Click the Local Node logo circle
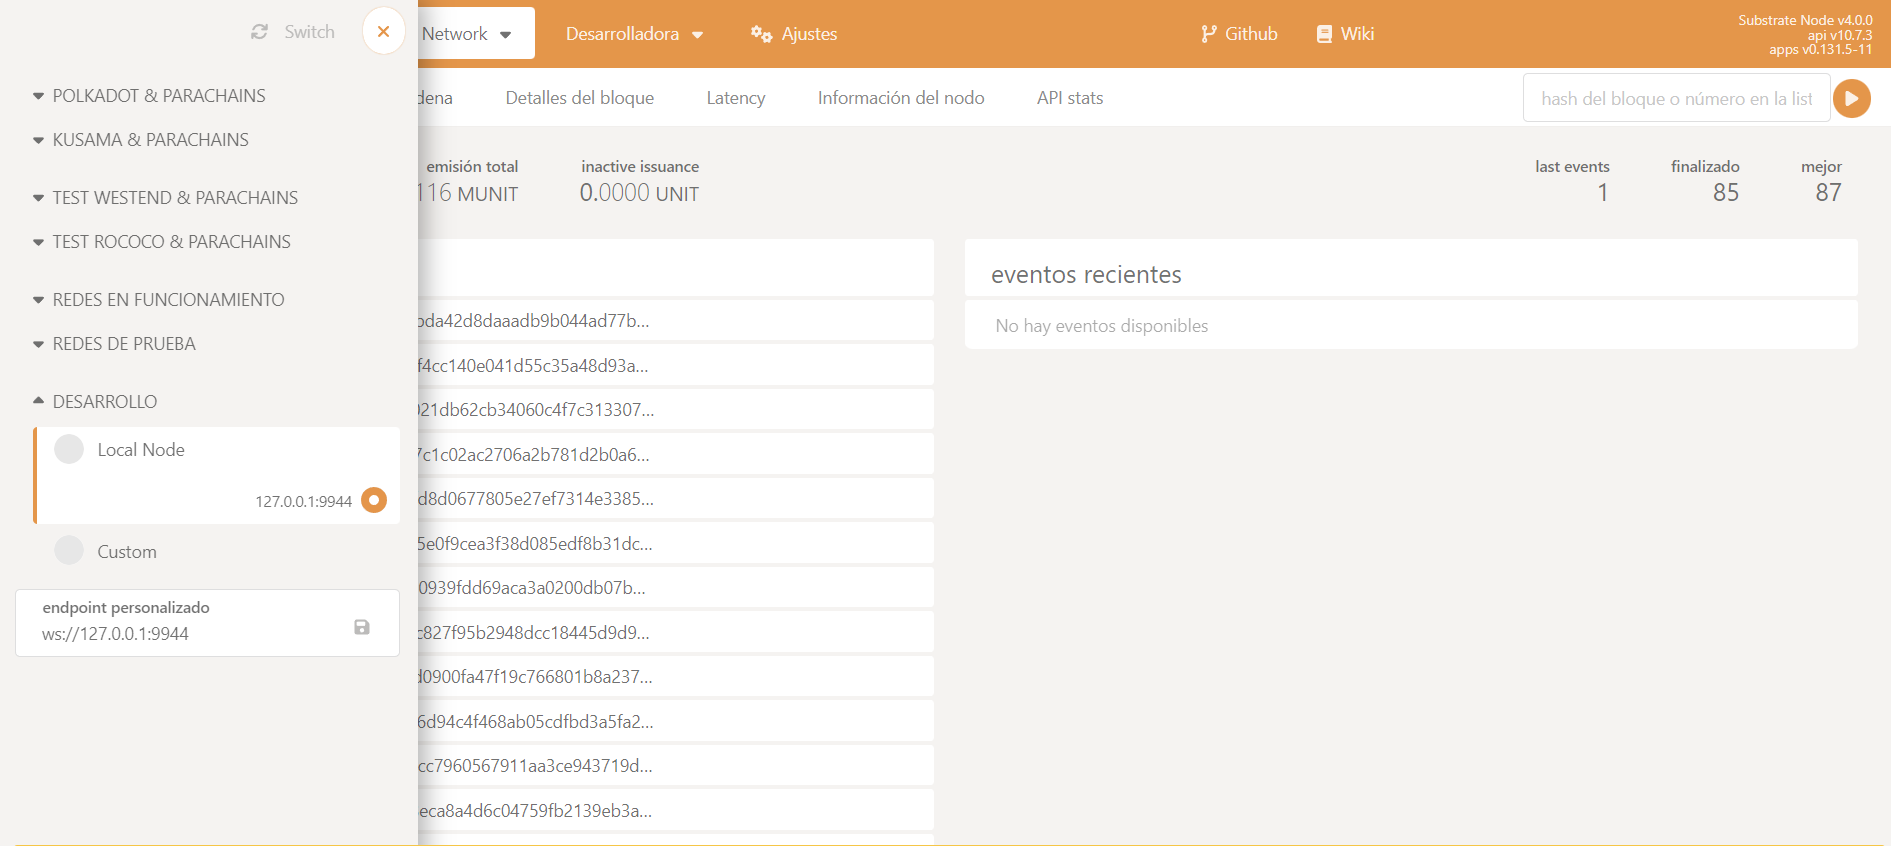Screen dimensions: 1891x846 (69, 449)
